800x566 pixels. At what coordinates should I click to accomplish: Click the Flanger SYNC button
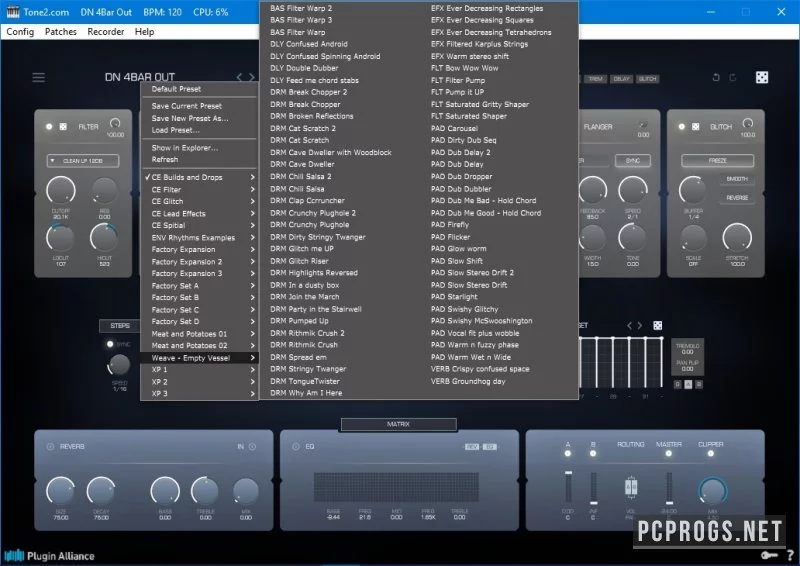pos(633,161)
